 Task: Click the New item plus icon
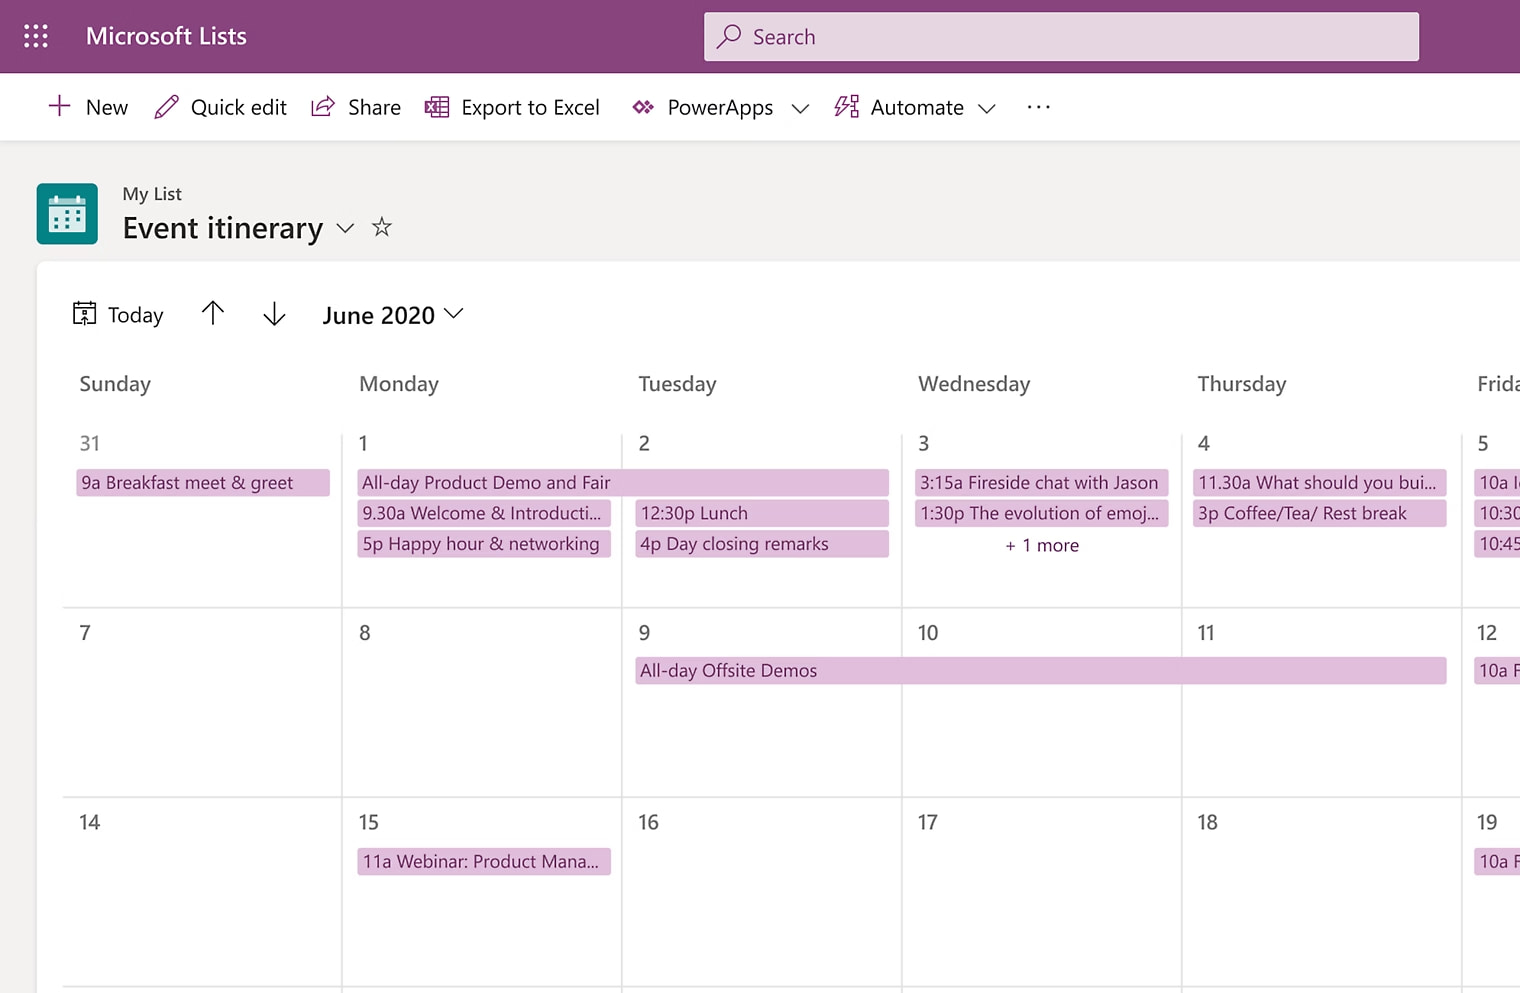(x=59, y=106)
